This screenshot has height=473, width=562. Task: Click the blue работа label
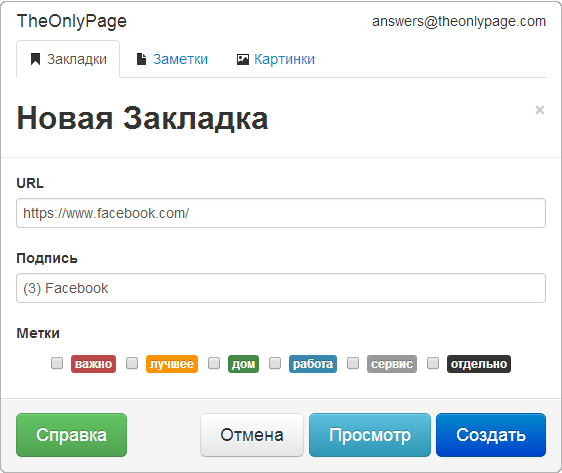313,364
